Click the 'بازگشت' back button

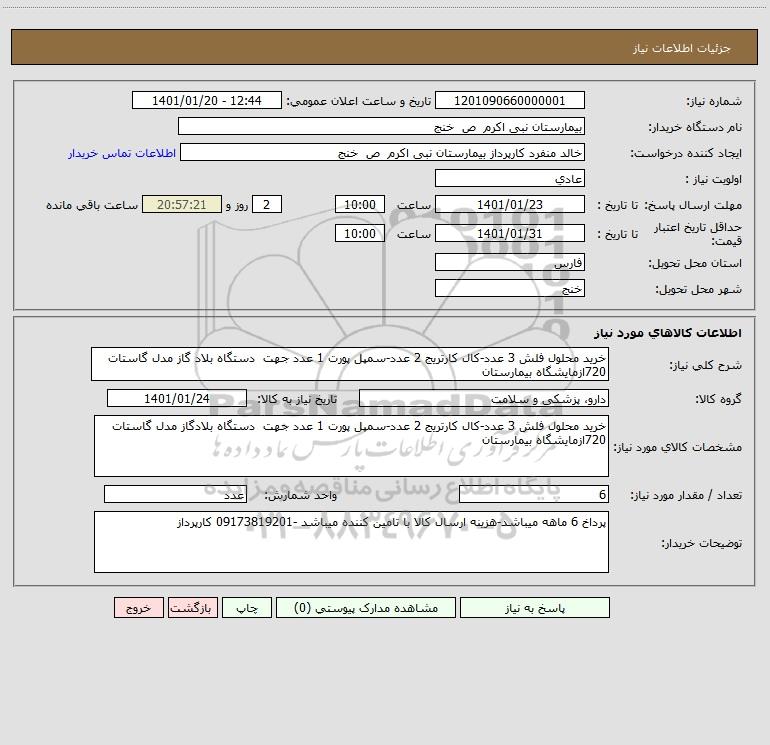coord(192,607)
